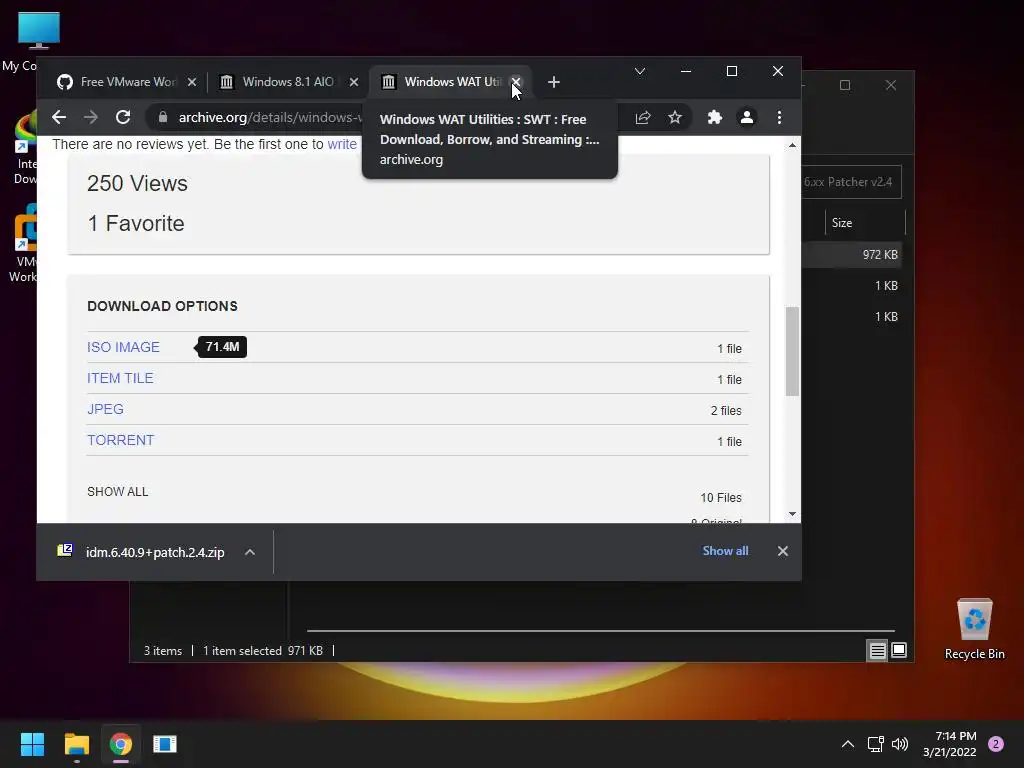Click Chrome icon in taskbar
This screenshot has height=768, width=1024.
[x=121, y=744]
